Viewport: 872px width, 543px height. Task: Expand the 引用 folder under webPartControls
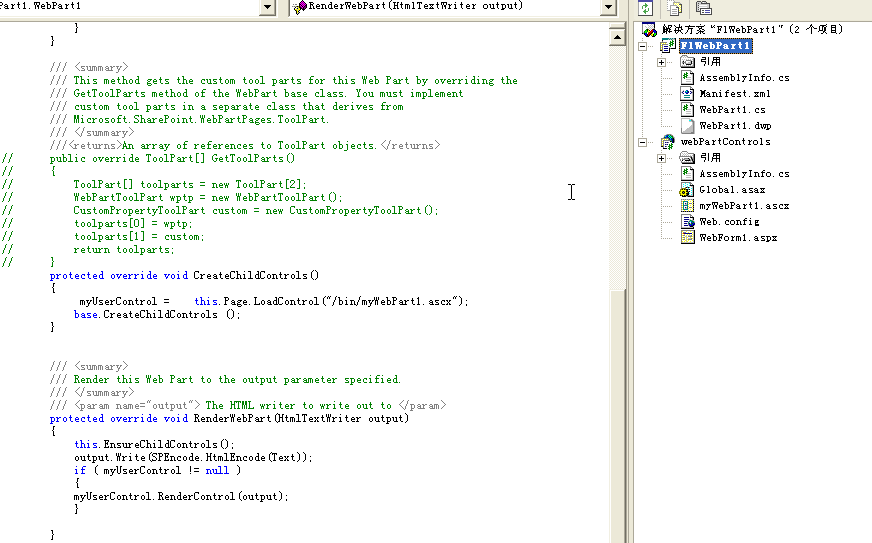[662, 158]
